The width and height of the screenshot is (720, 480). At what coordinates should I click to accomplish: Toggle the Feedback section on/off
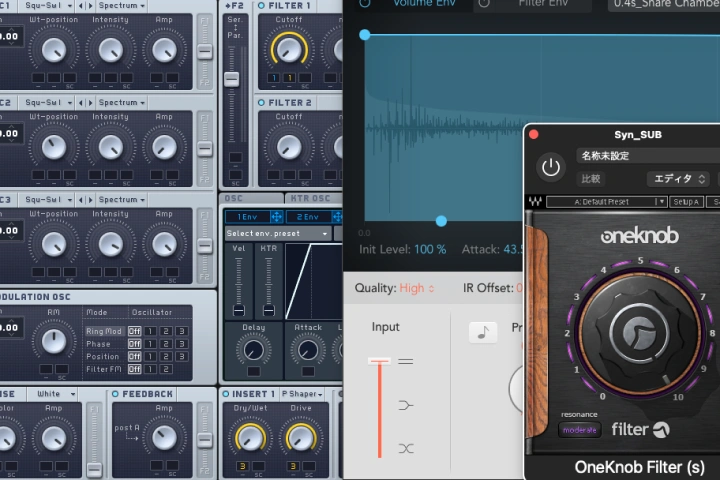tap(115, 394)
